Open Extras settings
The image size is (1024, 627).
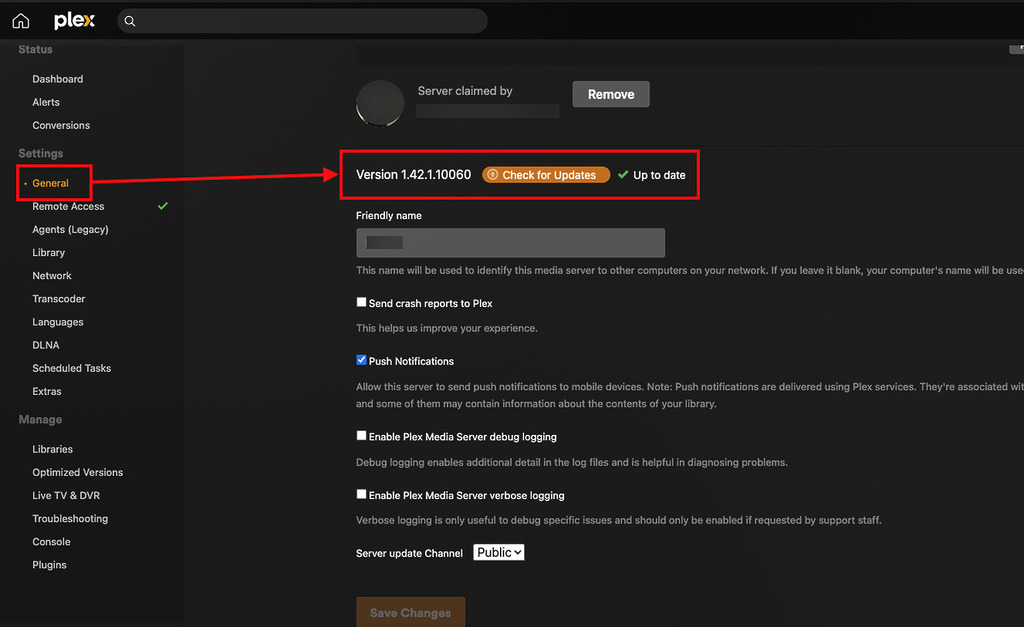coord(46,391)
